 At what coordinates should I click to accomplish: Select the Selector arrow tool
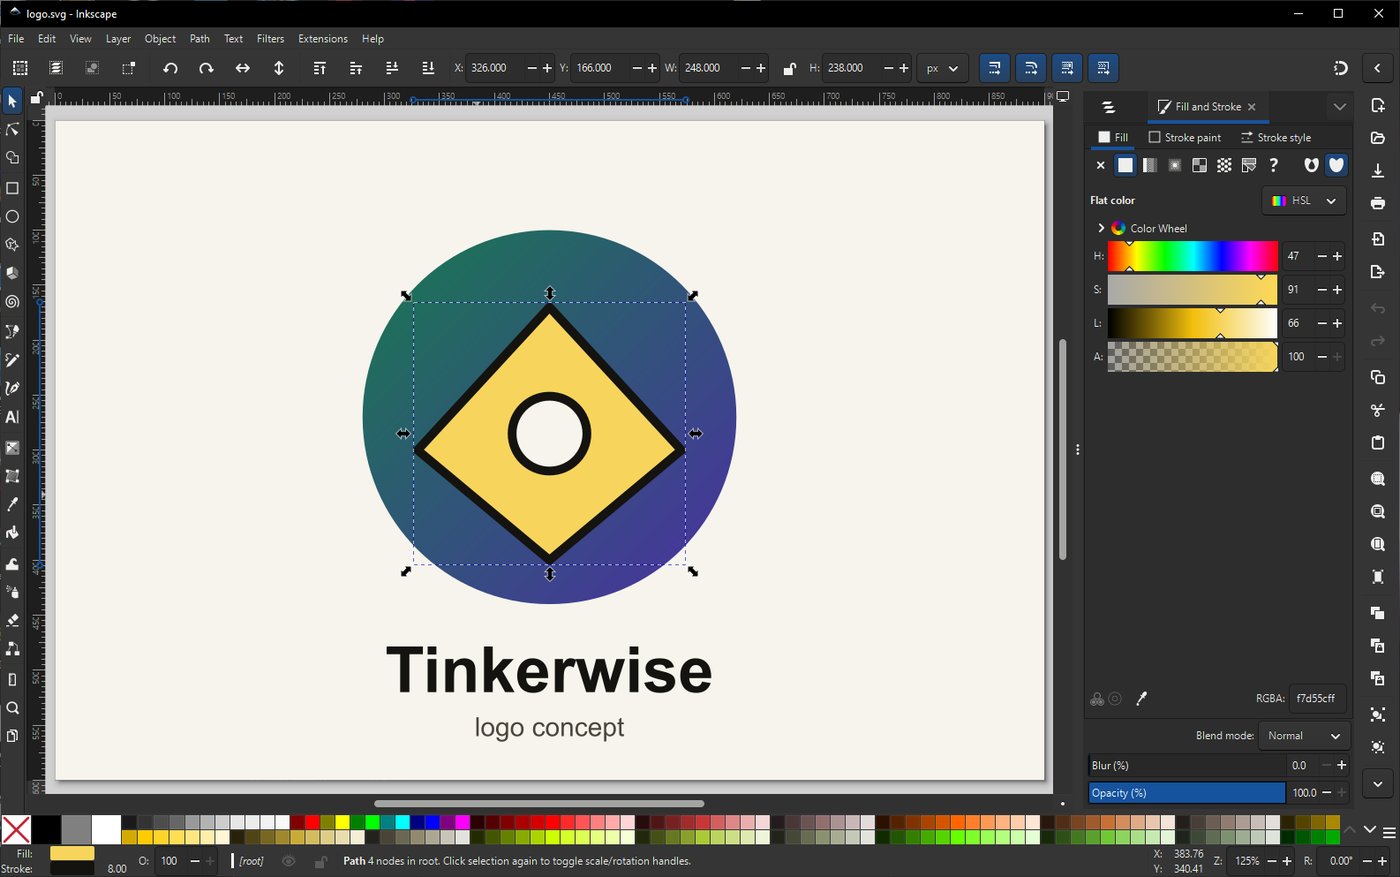12,101
